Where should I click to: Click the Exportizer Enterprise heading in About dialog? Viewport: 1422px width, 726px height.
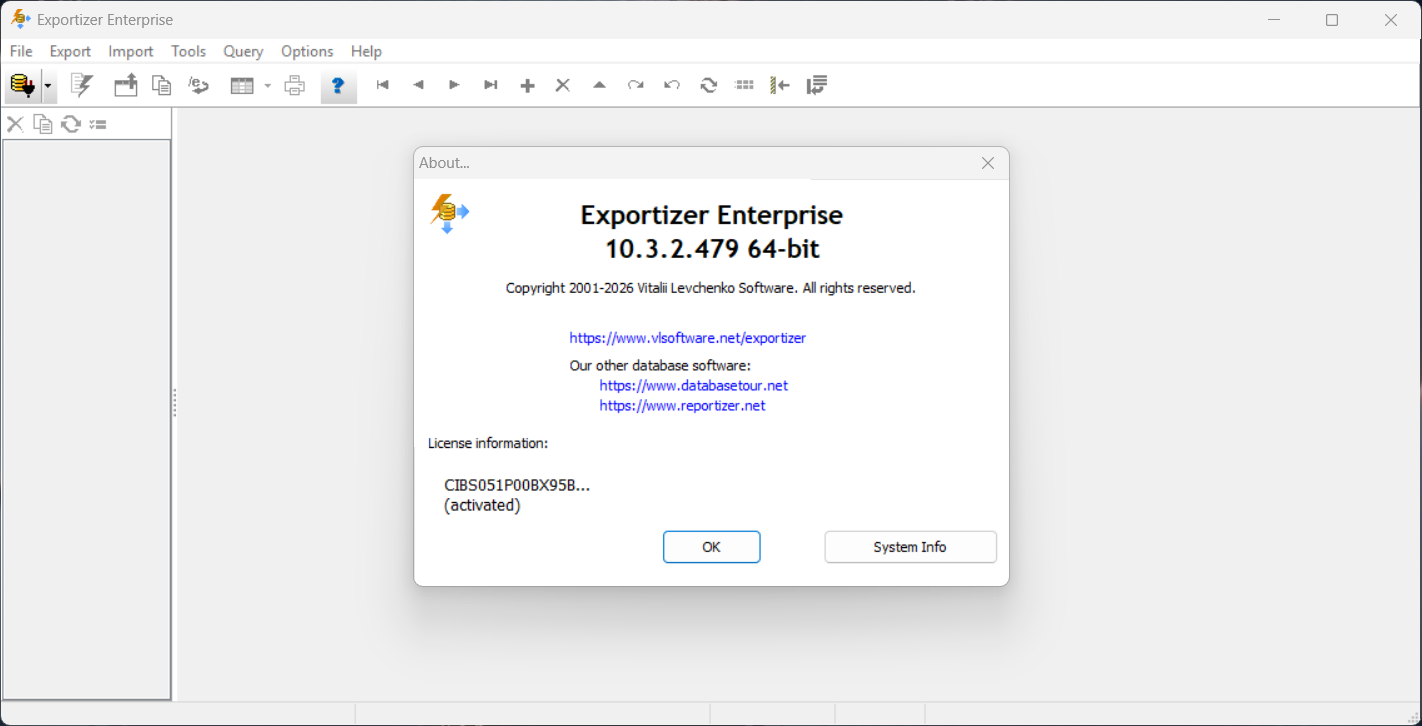click(712, 215)
